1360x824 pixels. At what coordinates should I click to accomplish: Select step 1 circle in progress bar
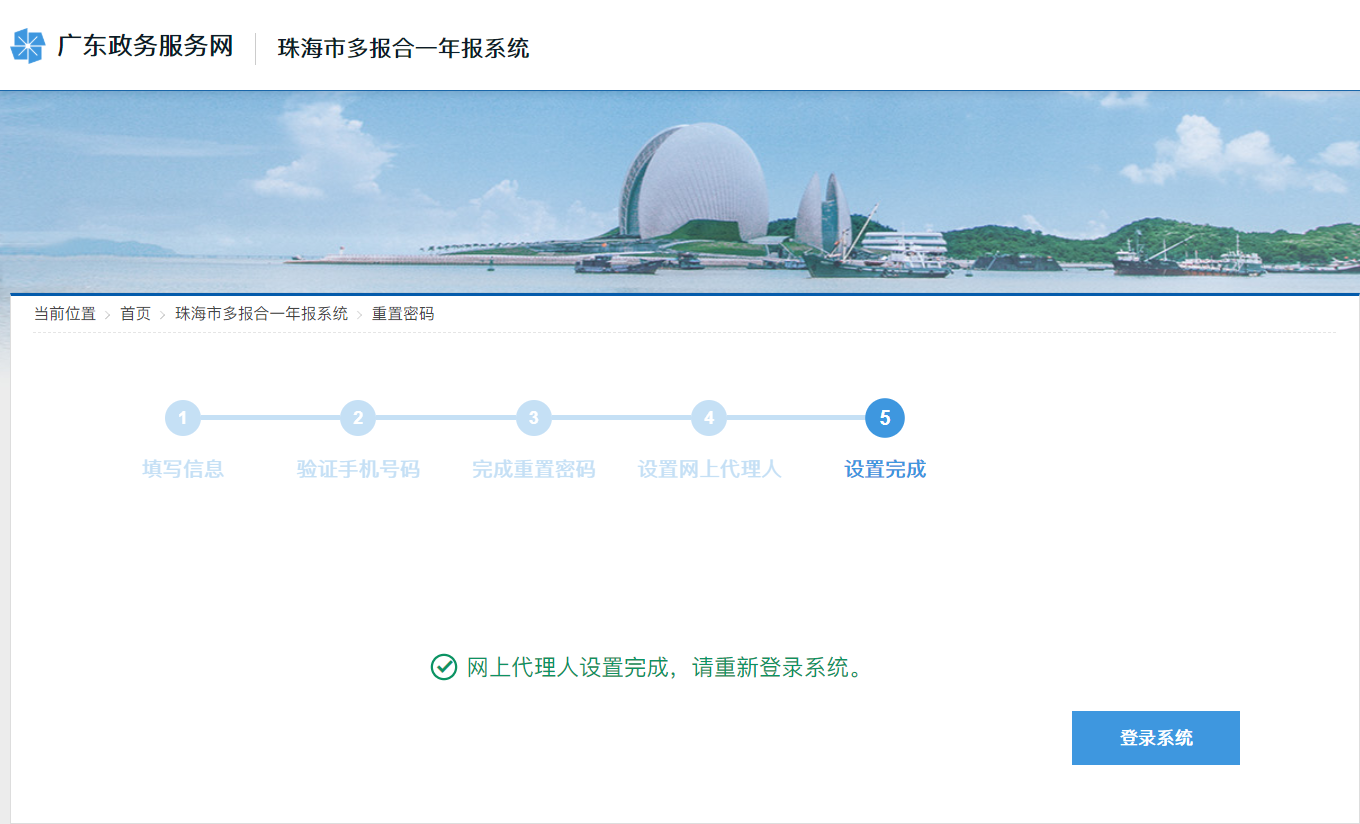tap(183, 418)
